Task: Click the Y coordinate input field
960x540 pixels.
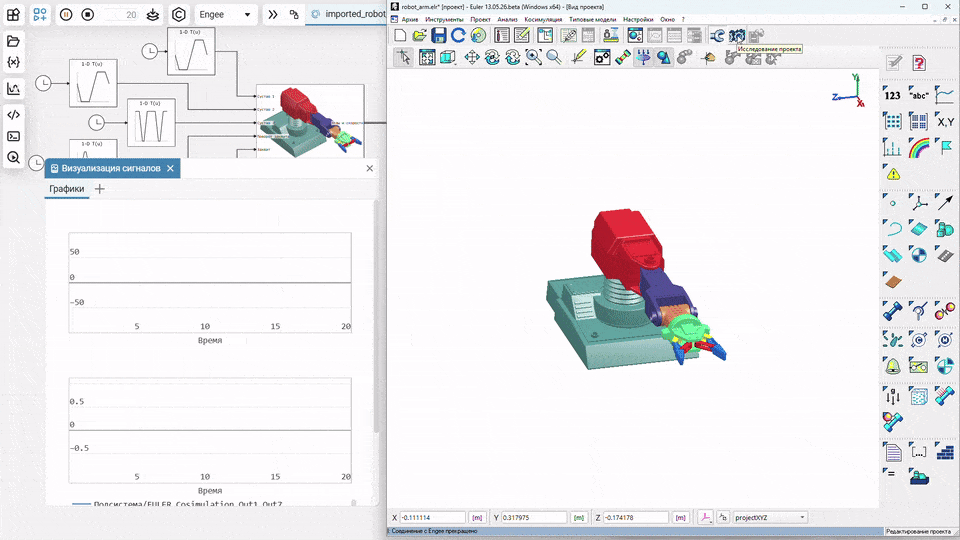Action: (533, 517)
